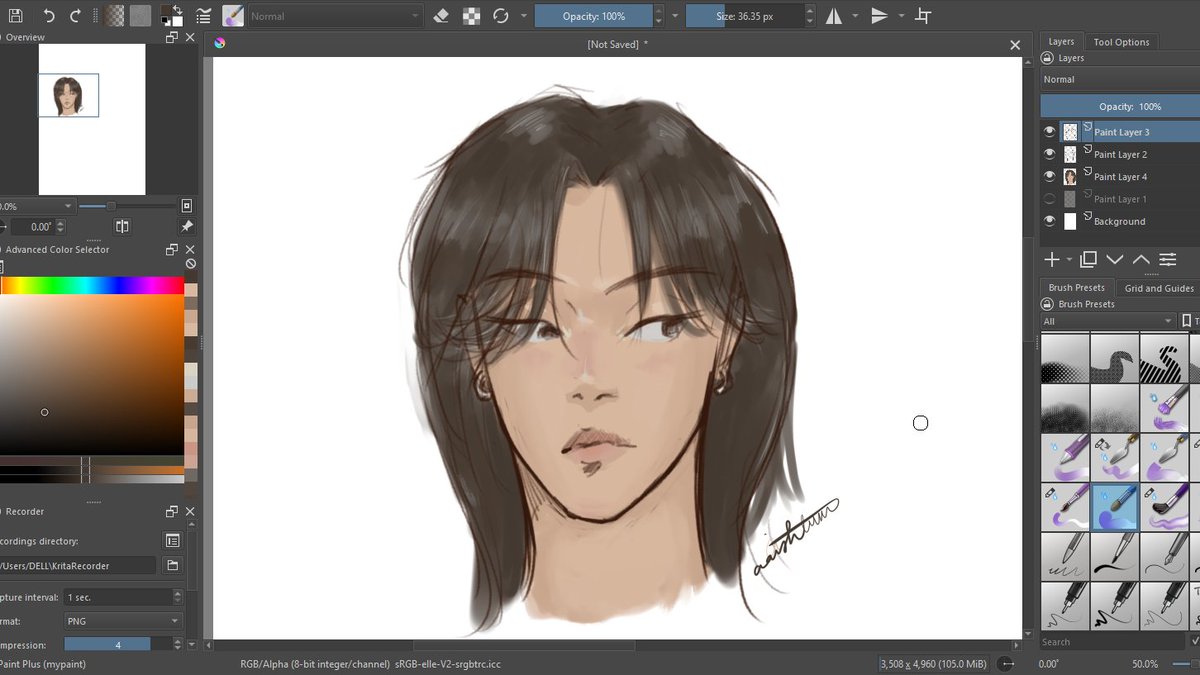Switch to the Tool Options tab

click(x=1121, y=42)
